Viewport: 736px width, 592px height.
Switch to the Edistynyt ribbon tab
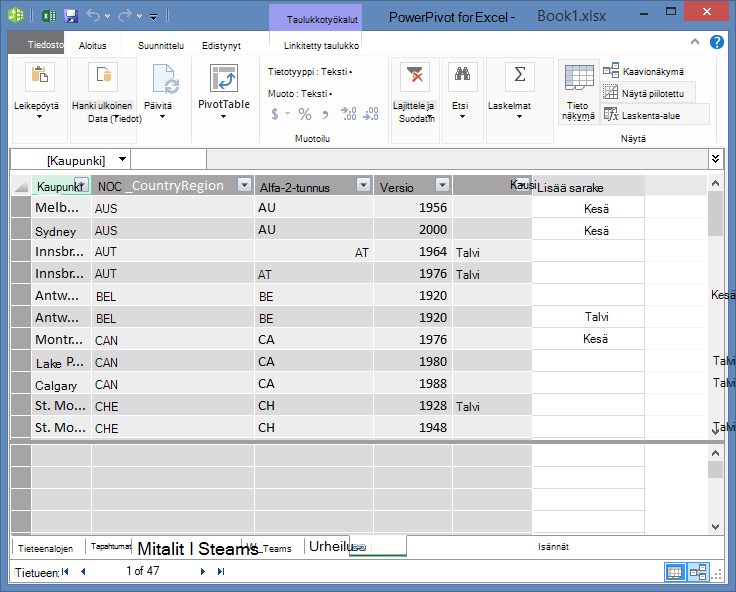[x=221, y=46]
